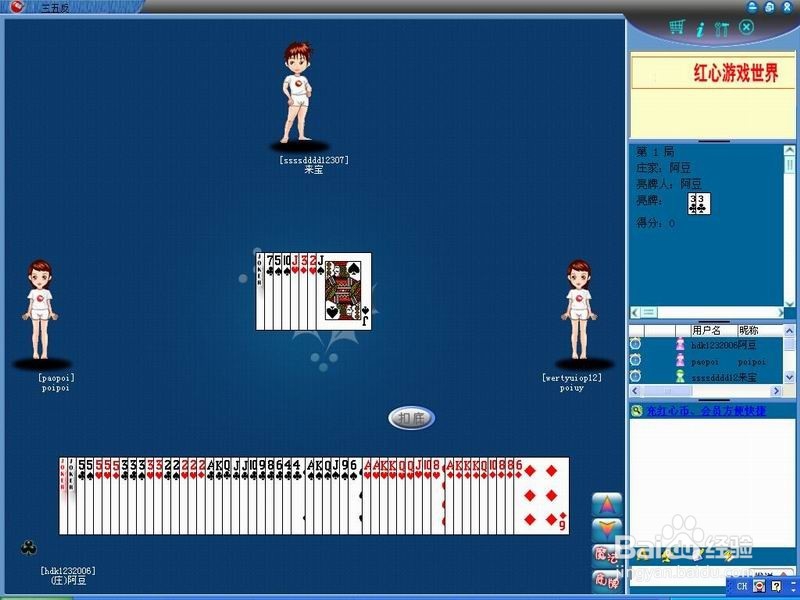Viewport: 800px width, 600px height.
Task: Select the Ace of spades in hand
Action: tap(310, 495)
